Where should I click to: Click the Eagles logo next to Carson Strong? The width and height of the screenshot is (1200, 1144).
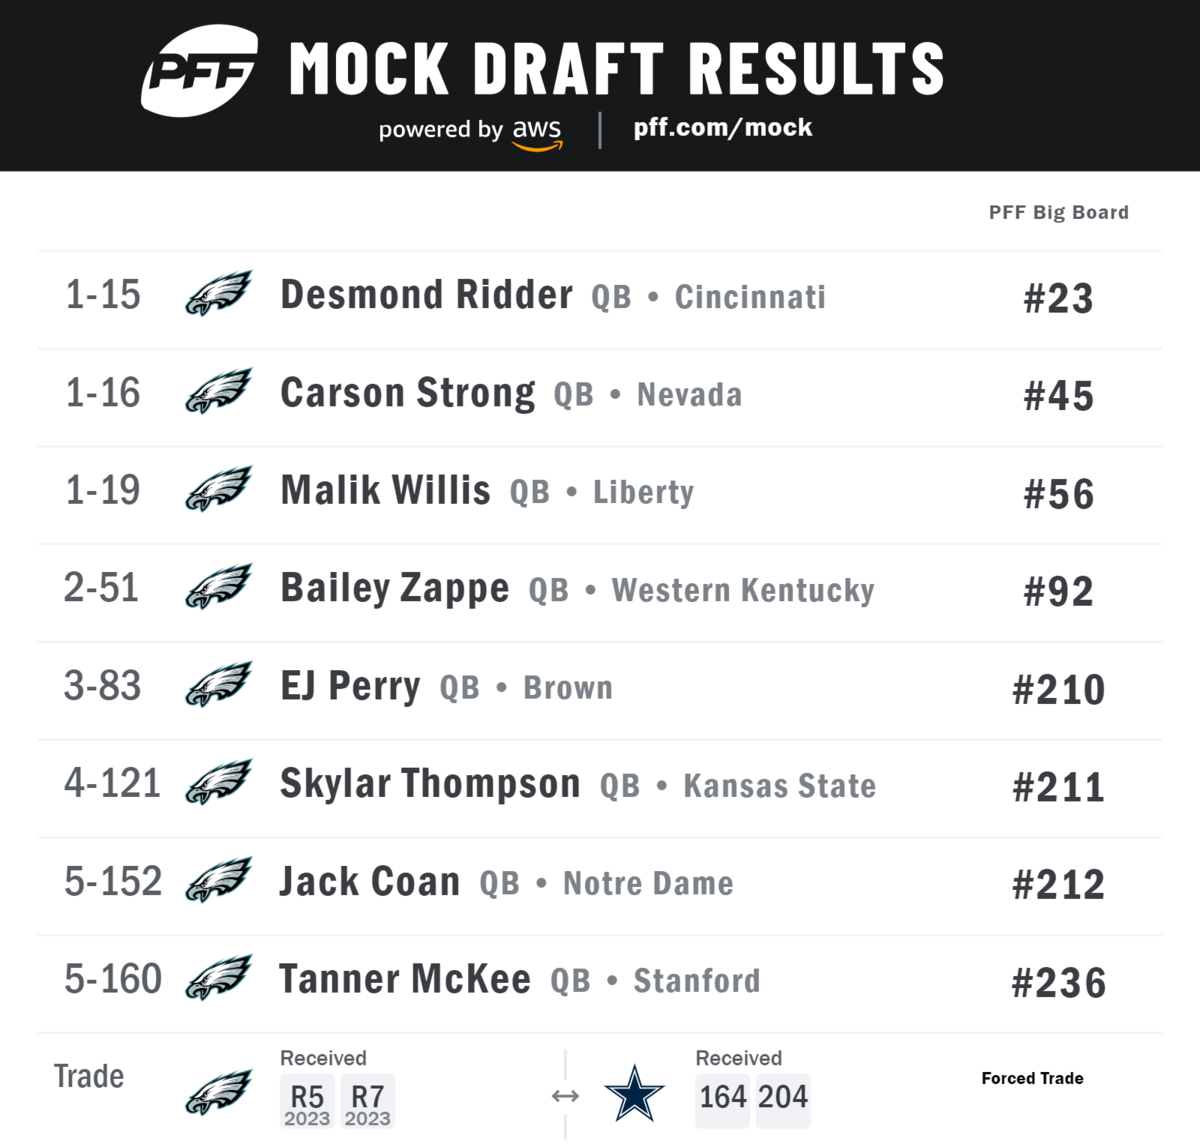click(219, 391)
